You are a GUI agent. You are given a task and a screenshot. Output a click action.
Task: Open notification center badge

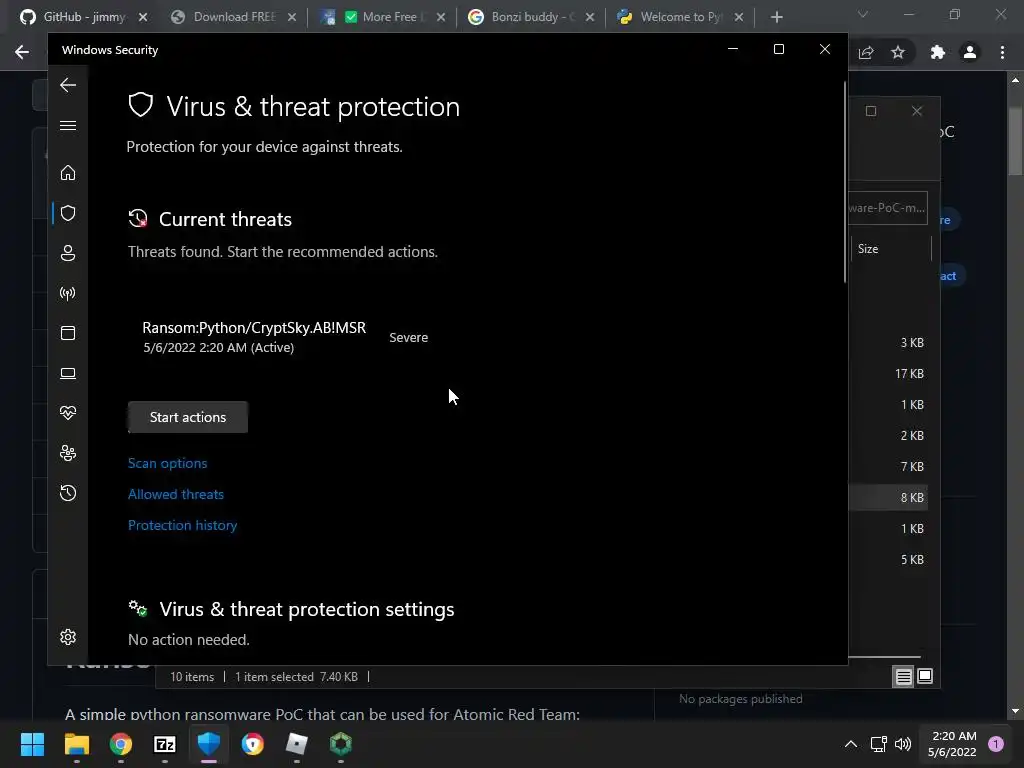(x=996, y=744)
